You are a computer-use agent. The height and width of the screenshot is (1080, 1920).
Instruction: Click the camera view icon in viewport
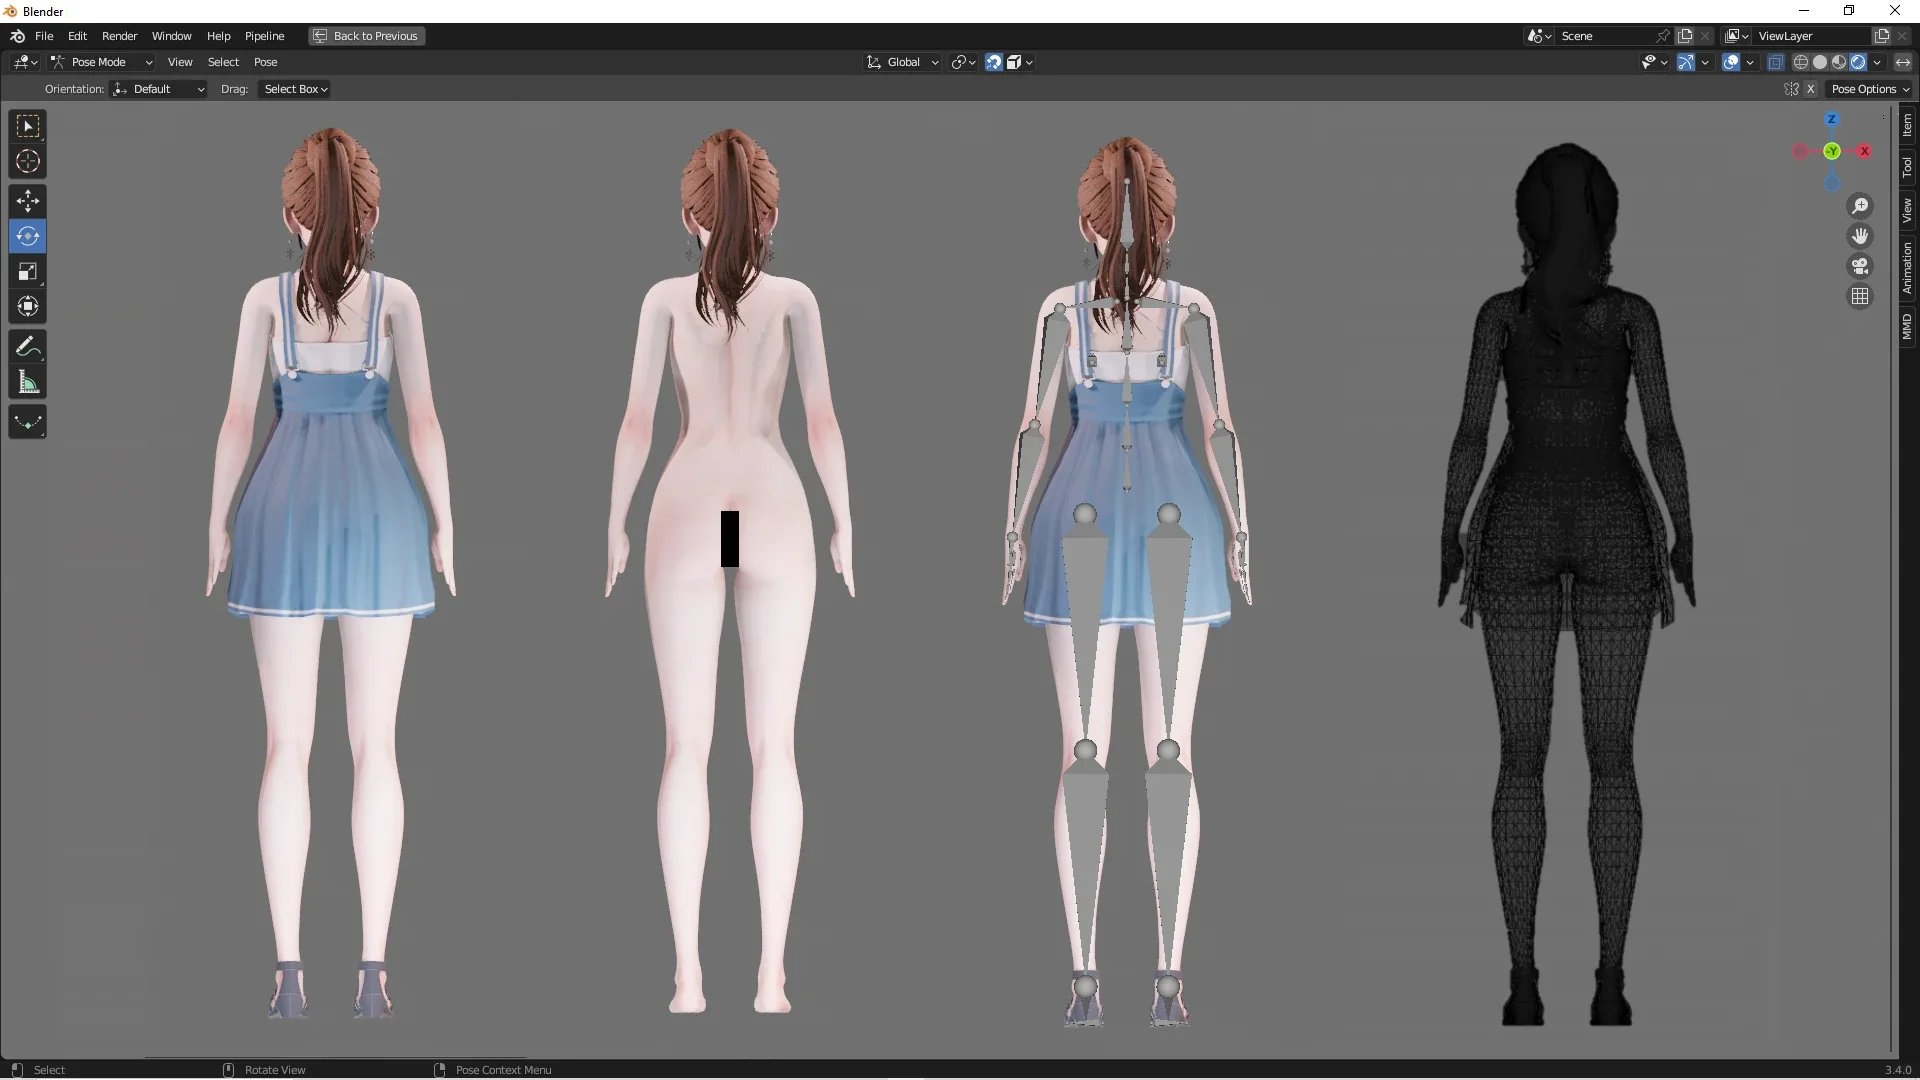point(1860,266)
